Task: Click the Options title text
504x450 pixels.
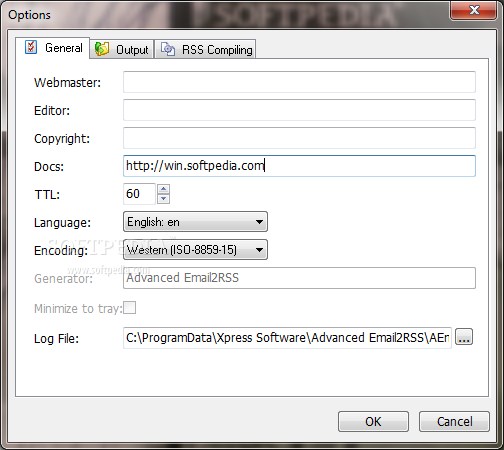Action: pyautogui.click(x=29, y=15)
